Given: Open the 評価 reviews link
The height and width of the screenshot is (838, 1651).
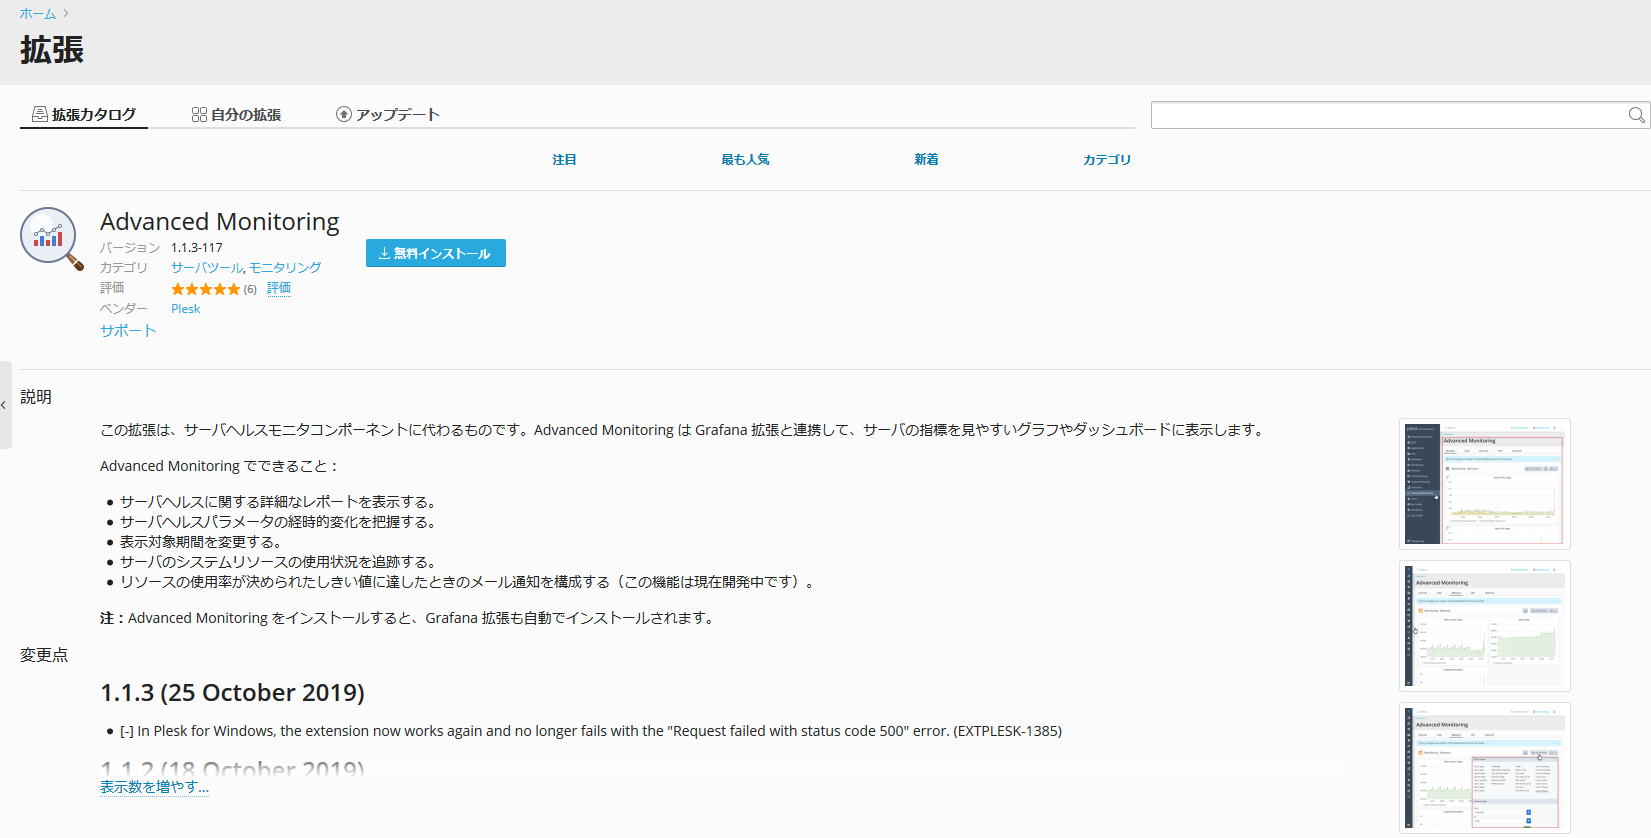Looking at the screenshot, I should click(279, 288).
